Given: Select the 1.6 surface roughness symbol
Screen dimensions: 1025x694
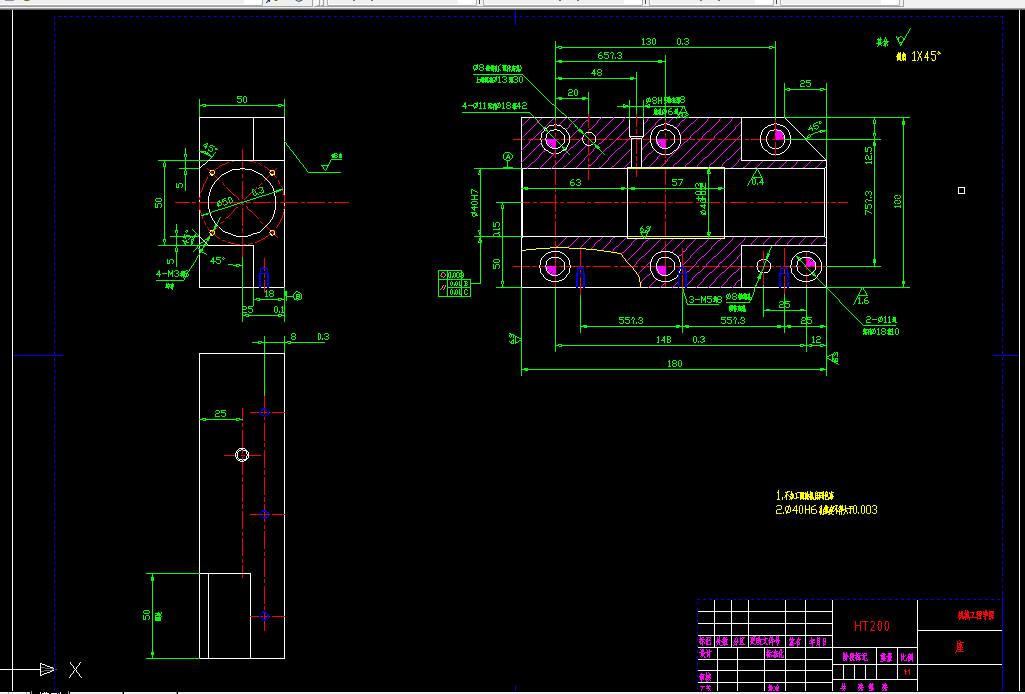Looking at the screenshot, I should (x=862, y=297).
